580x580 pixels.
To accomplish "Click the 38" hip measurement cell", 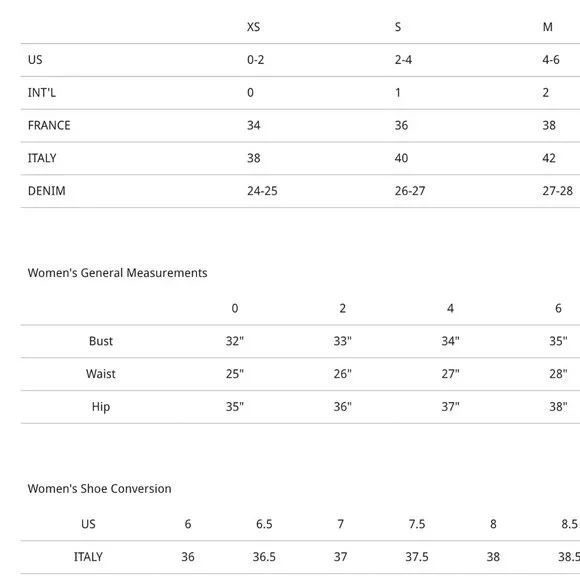I will (x=558, y=407).
